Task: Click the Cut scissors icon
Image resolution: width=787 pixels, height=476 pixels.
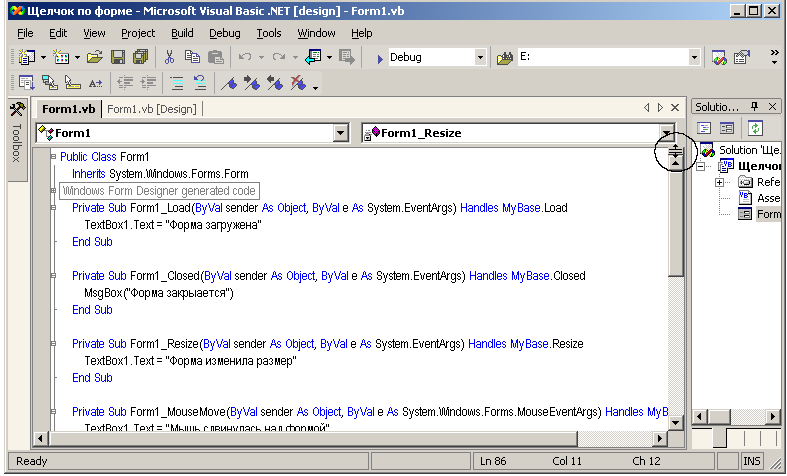Action: coord(170,58)
